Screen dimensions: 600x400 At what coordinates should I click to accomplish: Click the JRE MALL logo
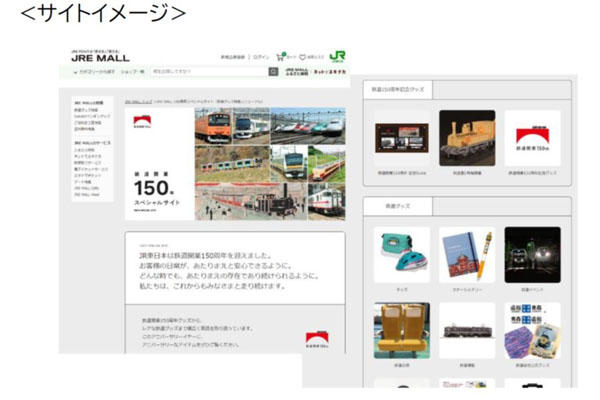tap(100, 58)
